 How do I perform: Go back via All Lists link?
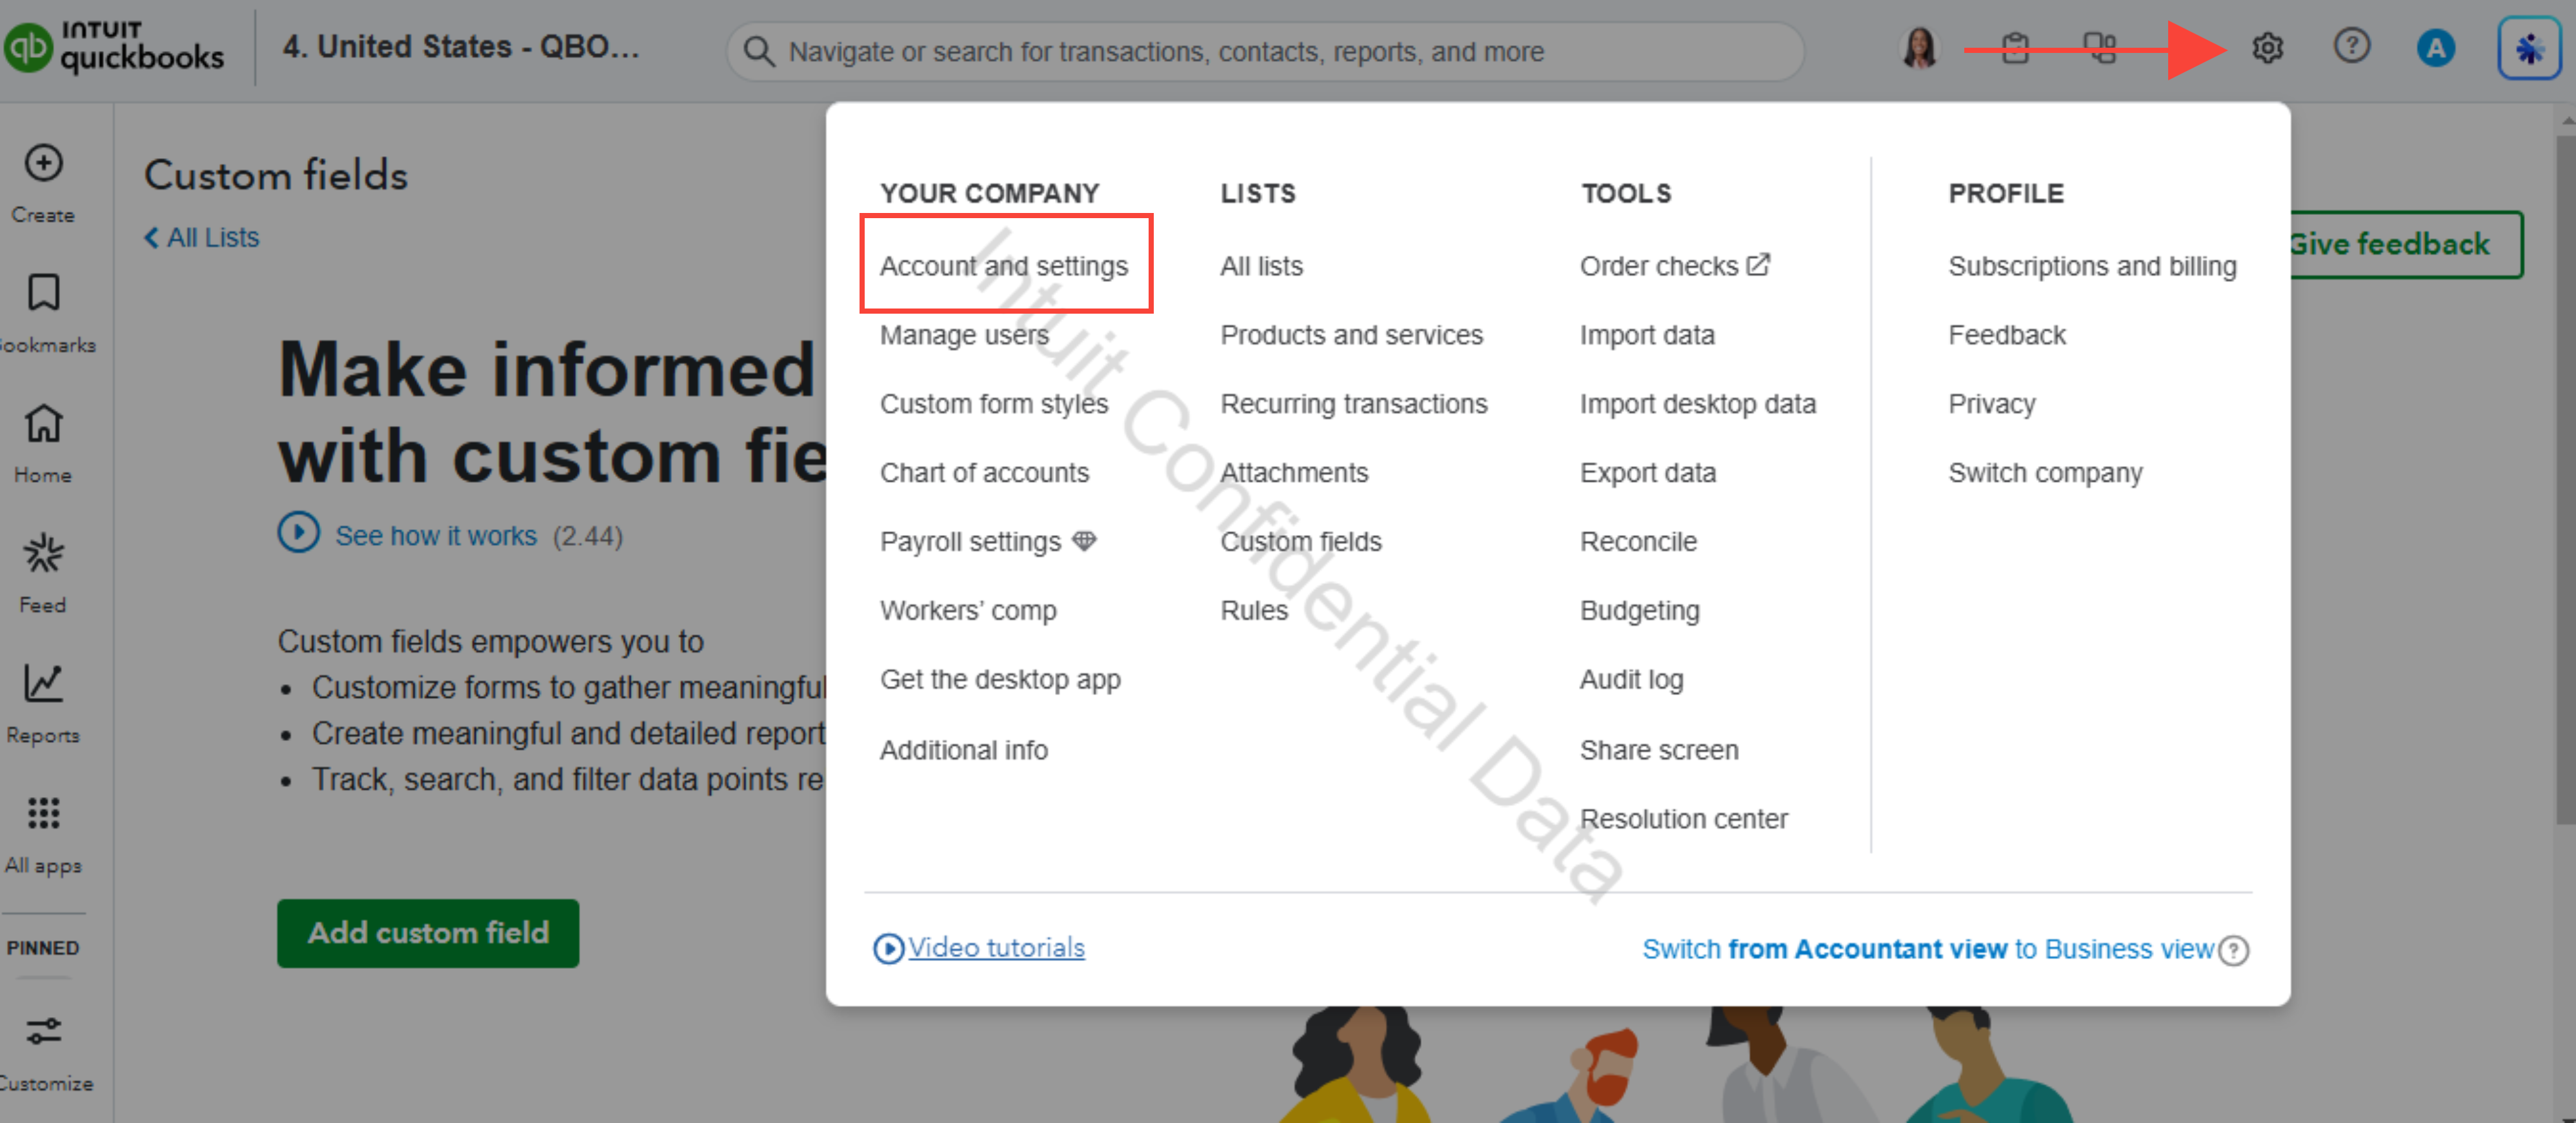[203, 237]
